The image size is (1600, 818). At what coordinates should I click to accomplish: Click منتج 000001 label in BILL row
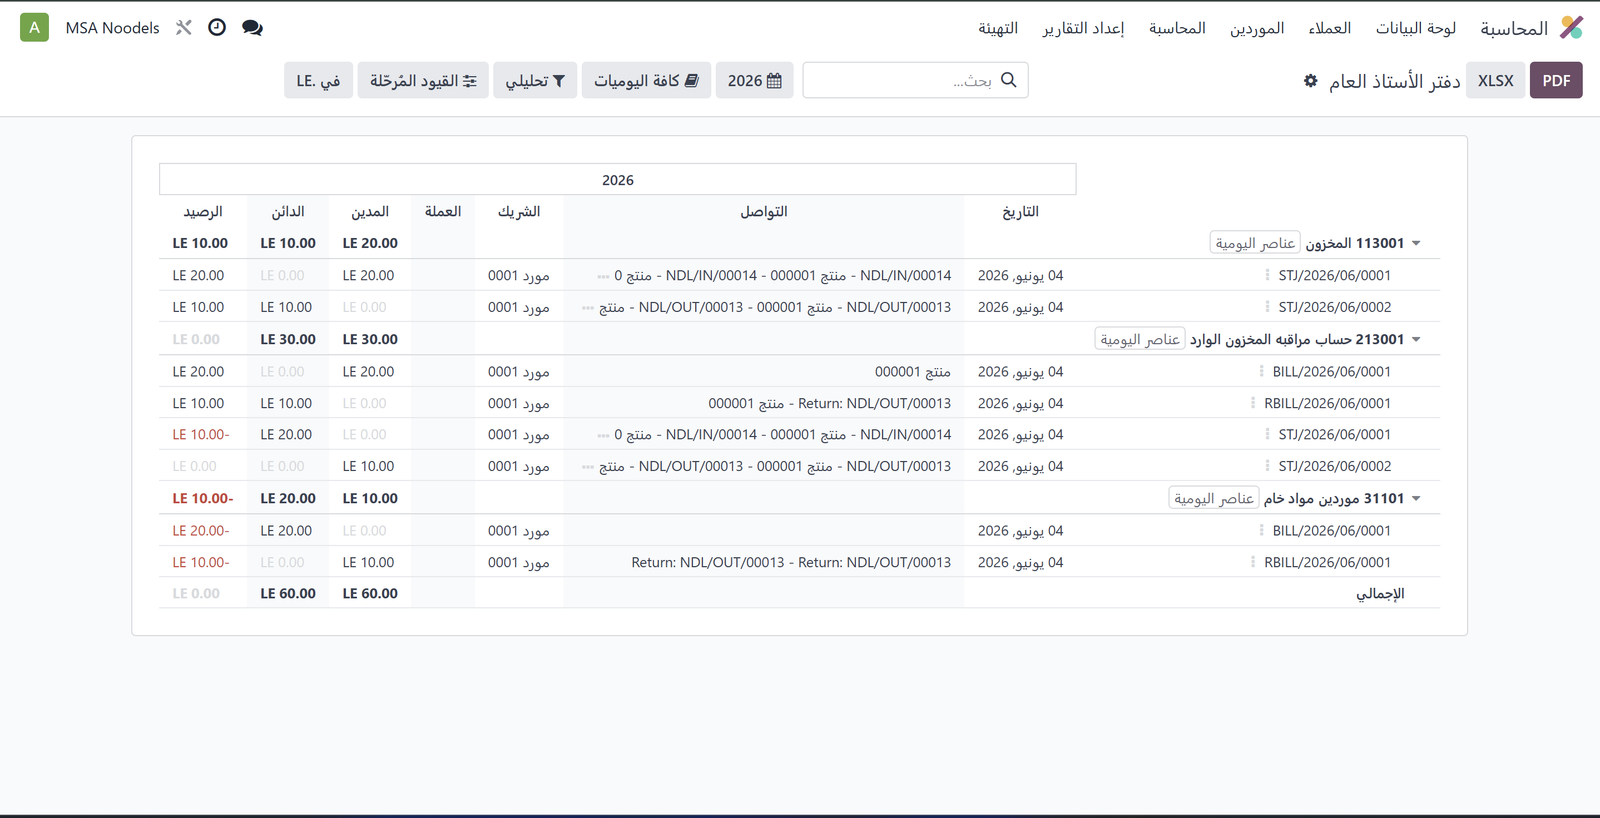pyautogui.click(x=913, y=371)
